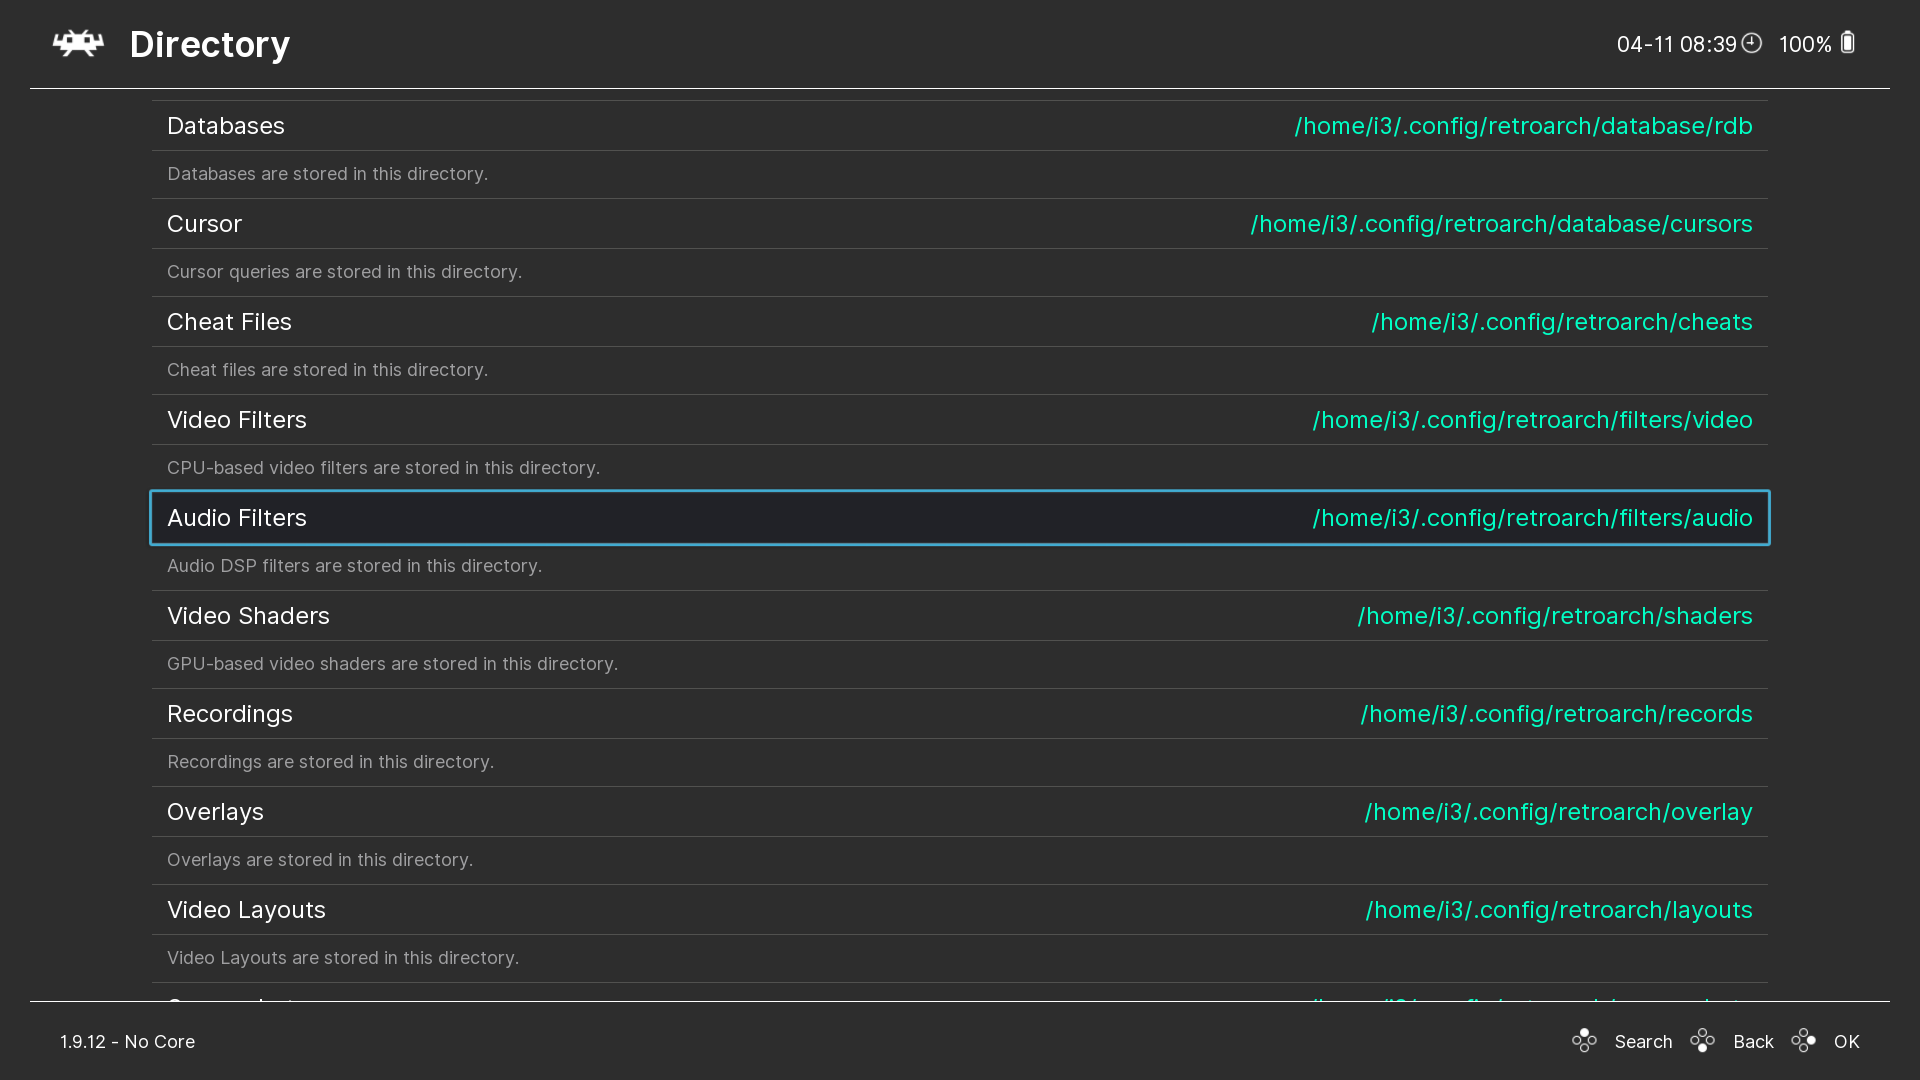Select the Video Layouts directory entry
The height and width of the screenshot is (1080, 1920).
point(246,910)
